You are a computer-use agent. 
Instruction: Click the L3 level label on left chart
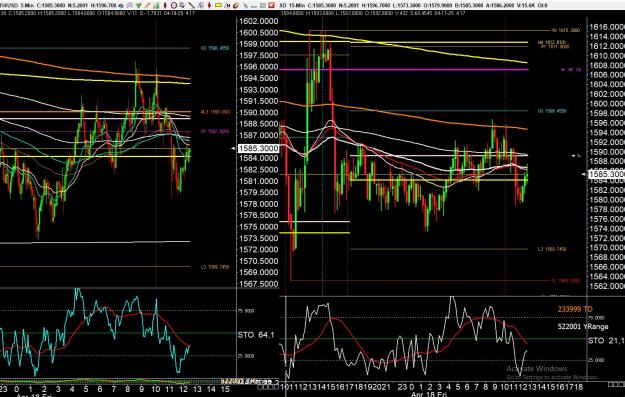pyautogui.click(x=215, y=267)
